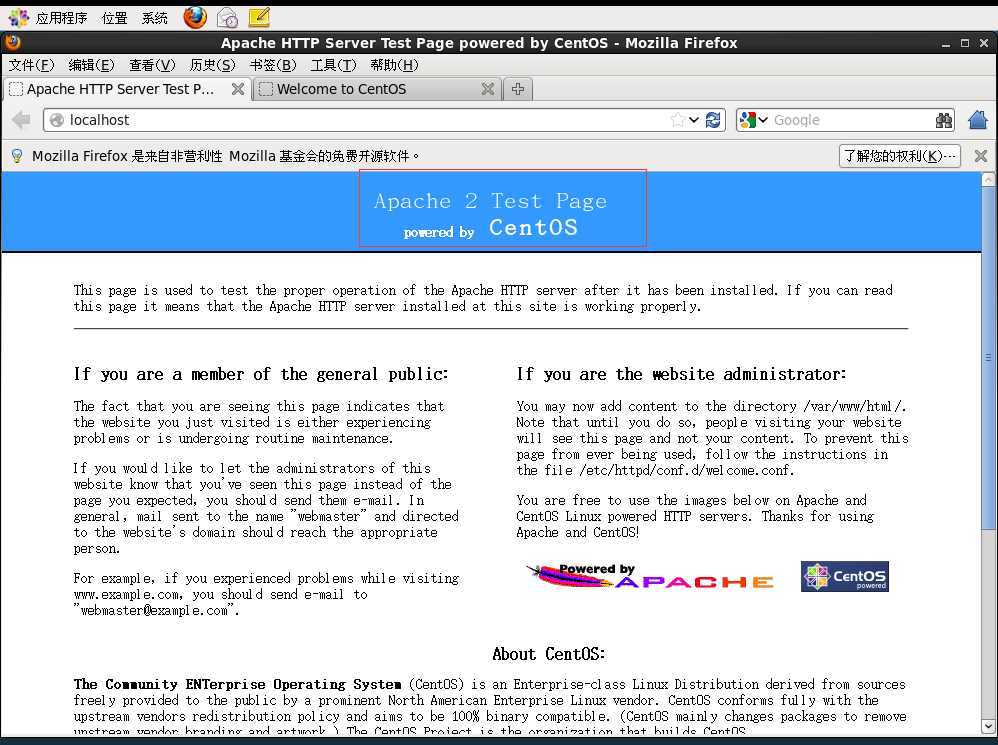Open the 位置 menu
The image size is (998, 745).
(x=115, y=18)
